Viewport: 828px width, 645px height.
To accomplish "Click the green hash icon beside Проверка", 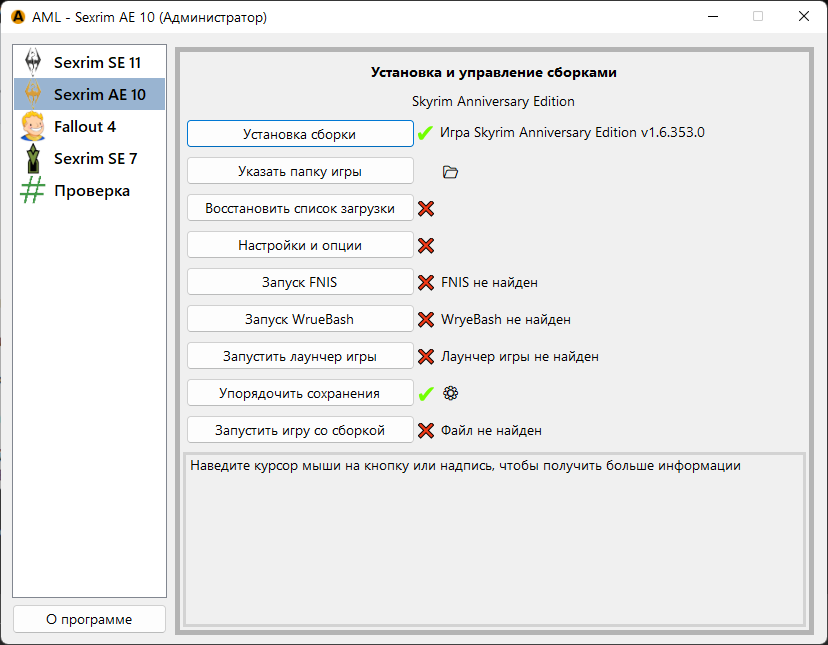I will tap(33, 190).
